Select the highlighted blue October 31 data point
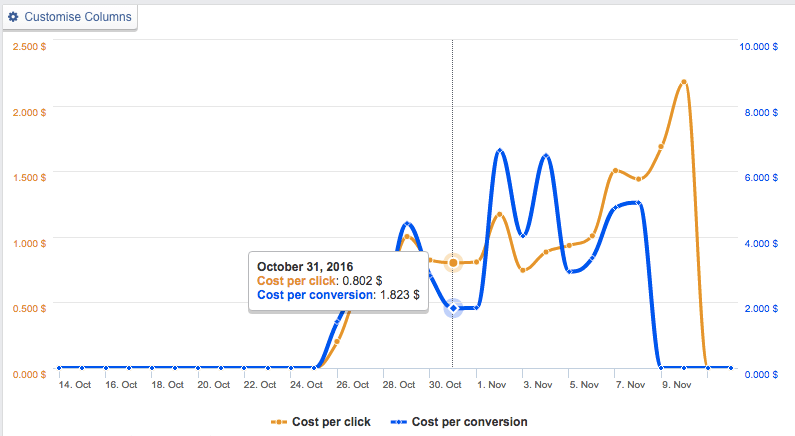Image resolution: width=795 pixels, height=436 pixels. click(453, 308)
